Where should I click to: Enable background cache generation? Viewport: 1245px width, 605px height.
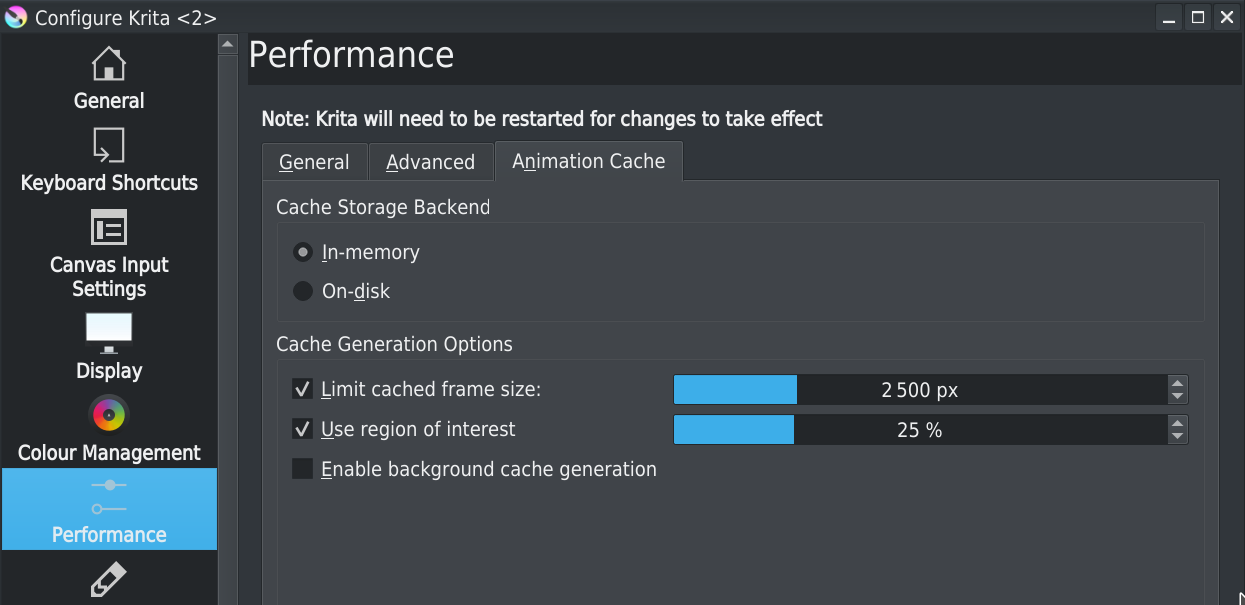(302, 469)
